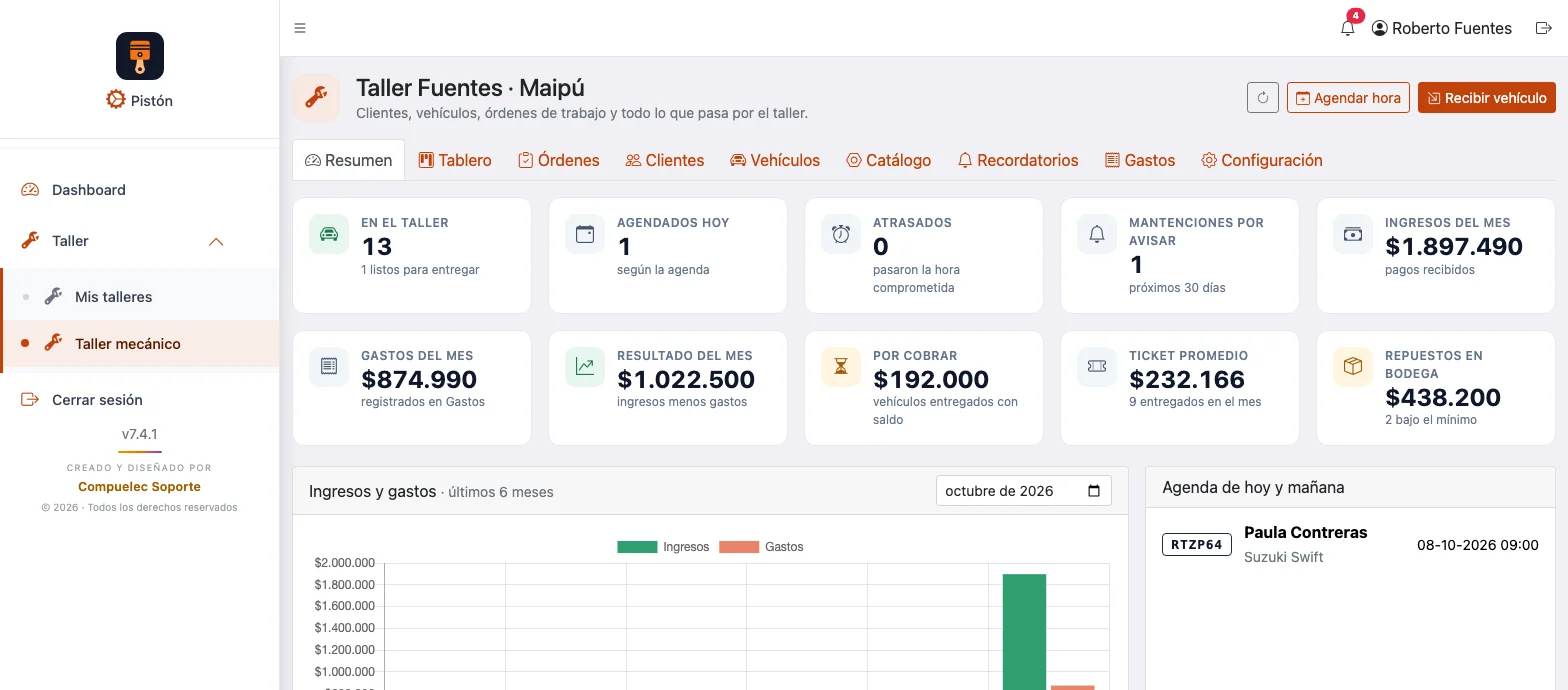Open the Vehículos tab

coord(775,160)
